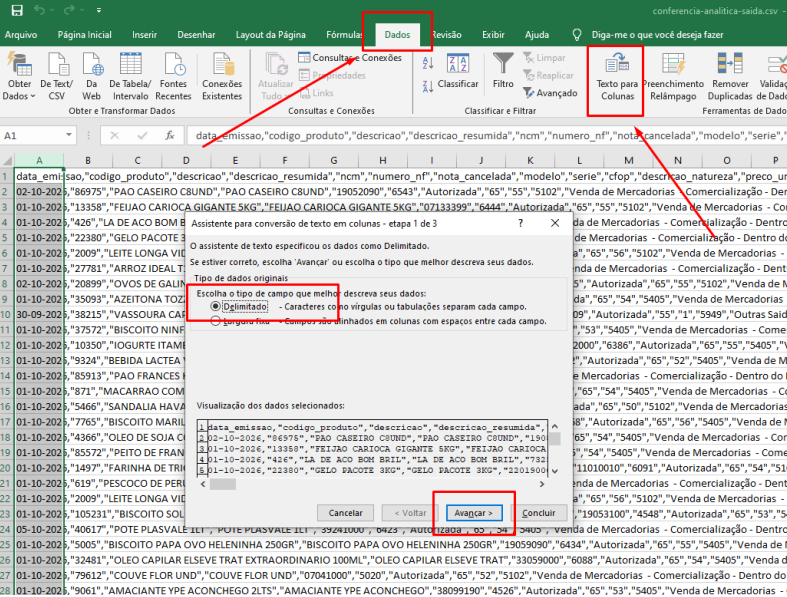The image size is (787, 597).
Task: Switch to Inserir tab
Action: pyautogui.click(x=145, y=35)
